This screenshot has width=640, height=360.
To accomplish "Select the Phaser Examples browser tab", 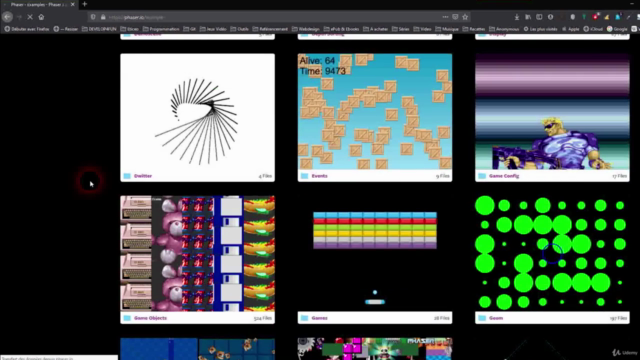I will [x=39, y=4].
